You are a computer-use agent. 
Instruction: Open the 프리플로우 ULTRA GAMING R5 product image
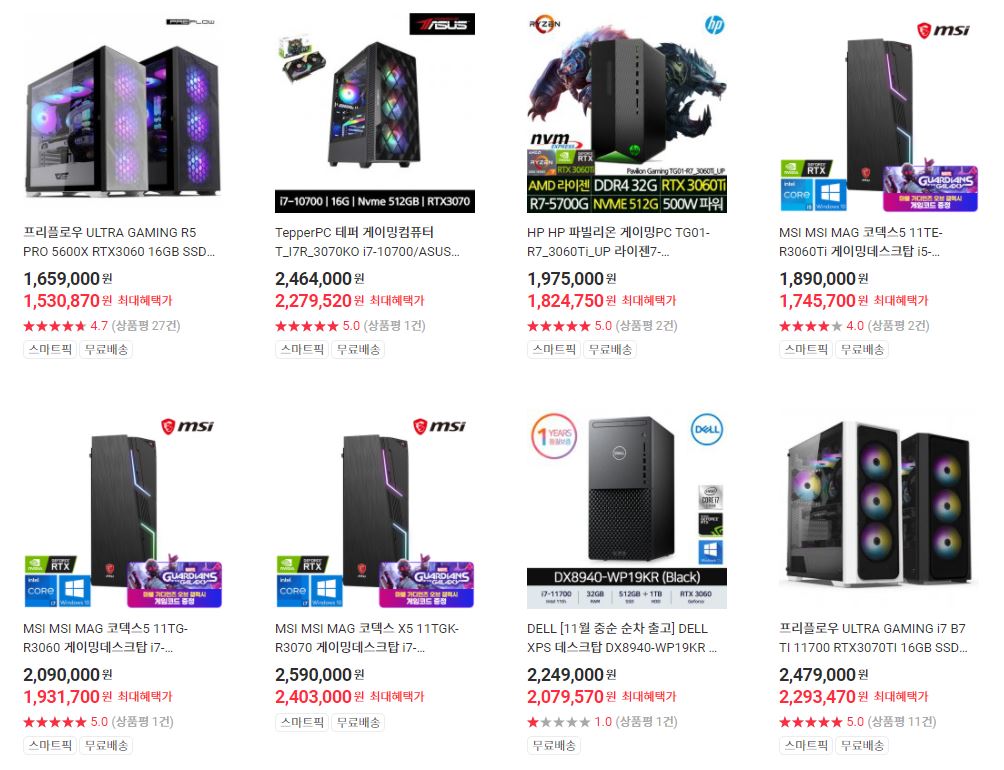click(x=123, y=113)
